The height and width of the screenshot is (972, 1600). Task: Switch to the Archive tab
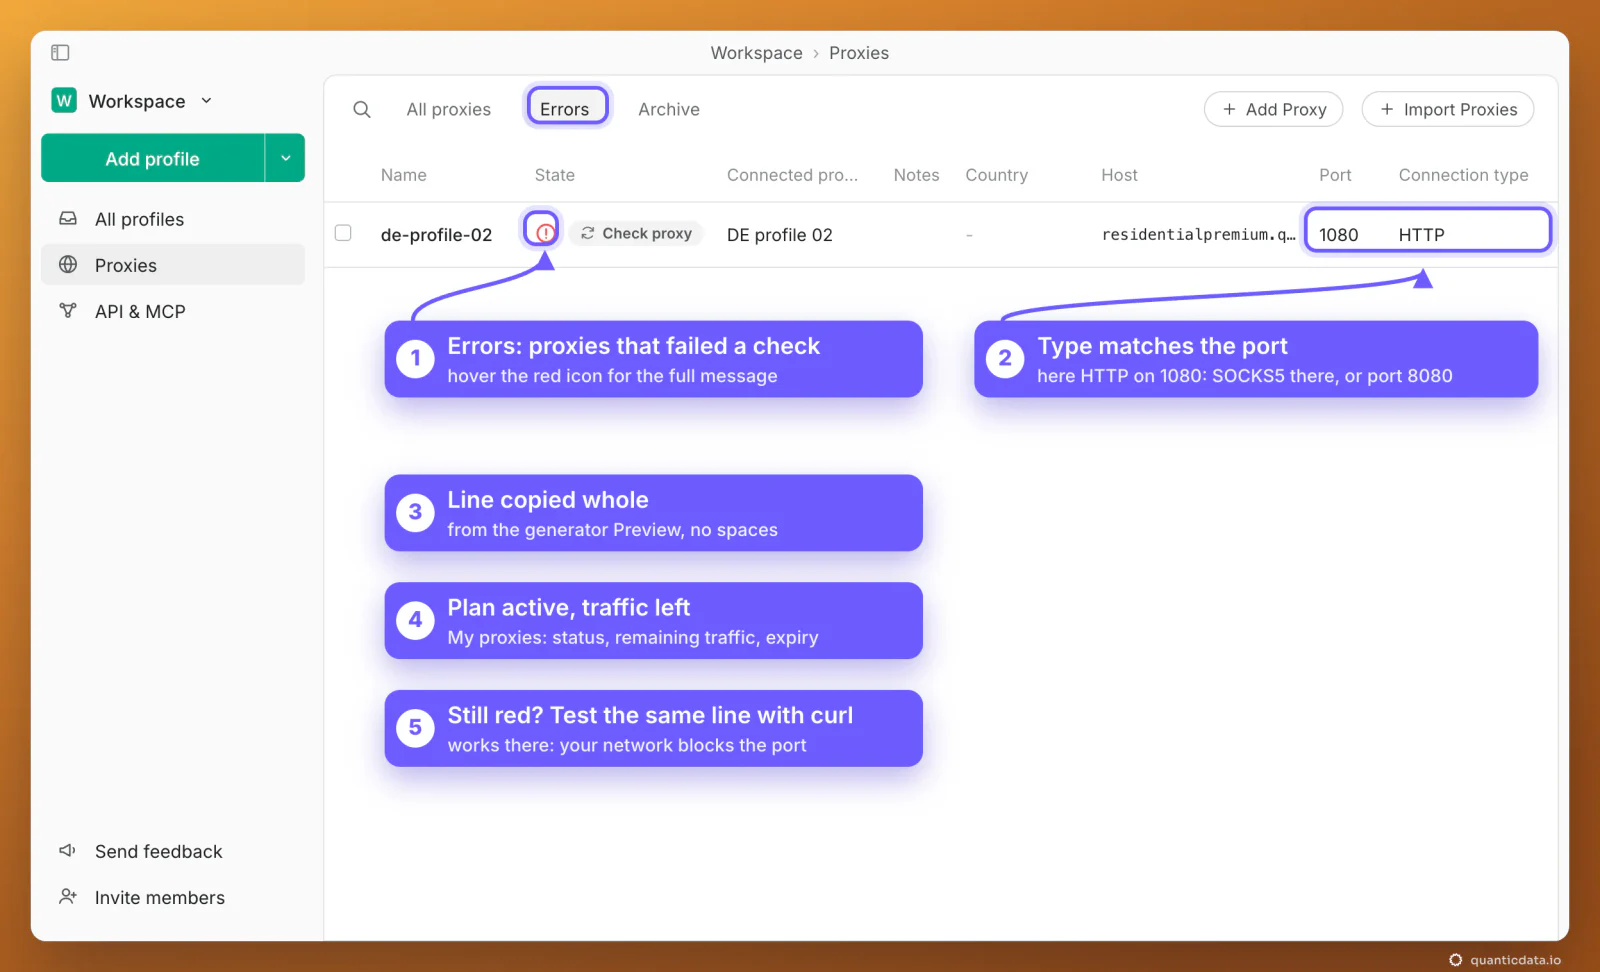669,109
